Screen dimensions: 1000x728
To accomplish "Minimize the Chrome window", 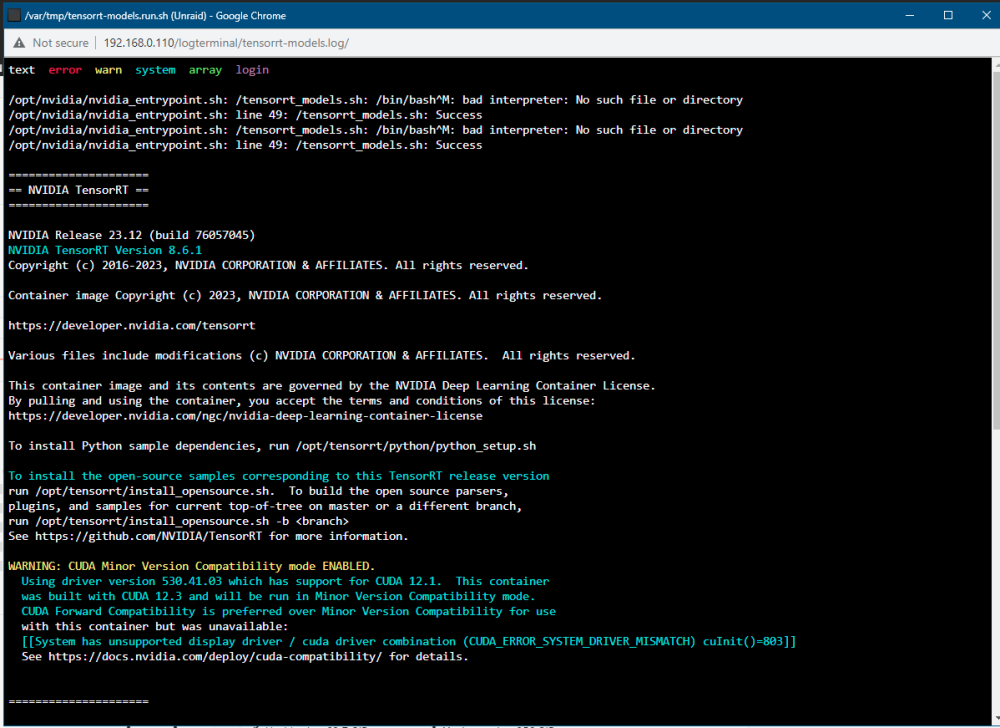I will click(x=910, y=15).
